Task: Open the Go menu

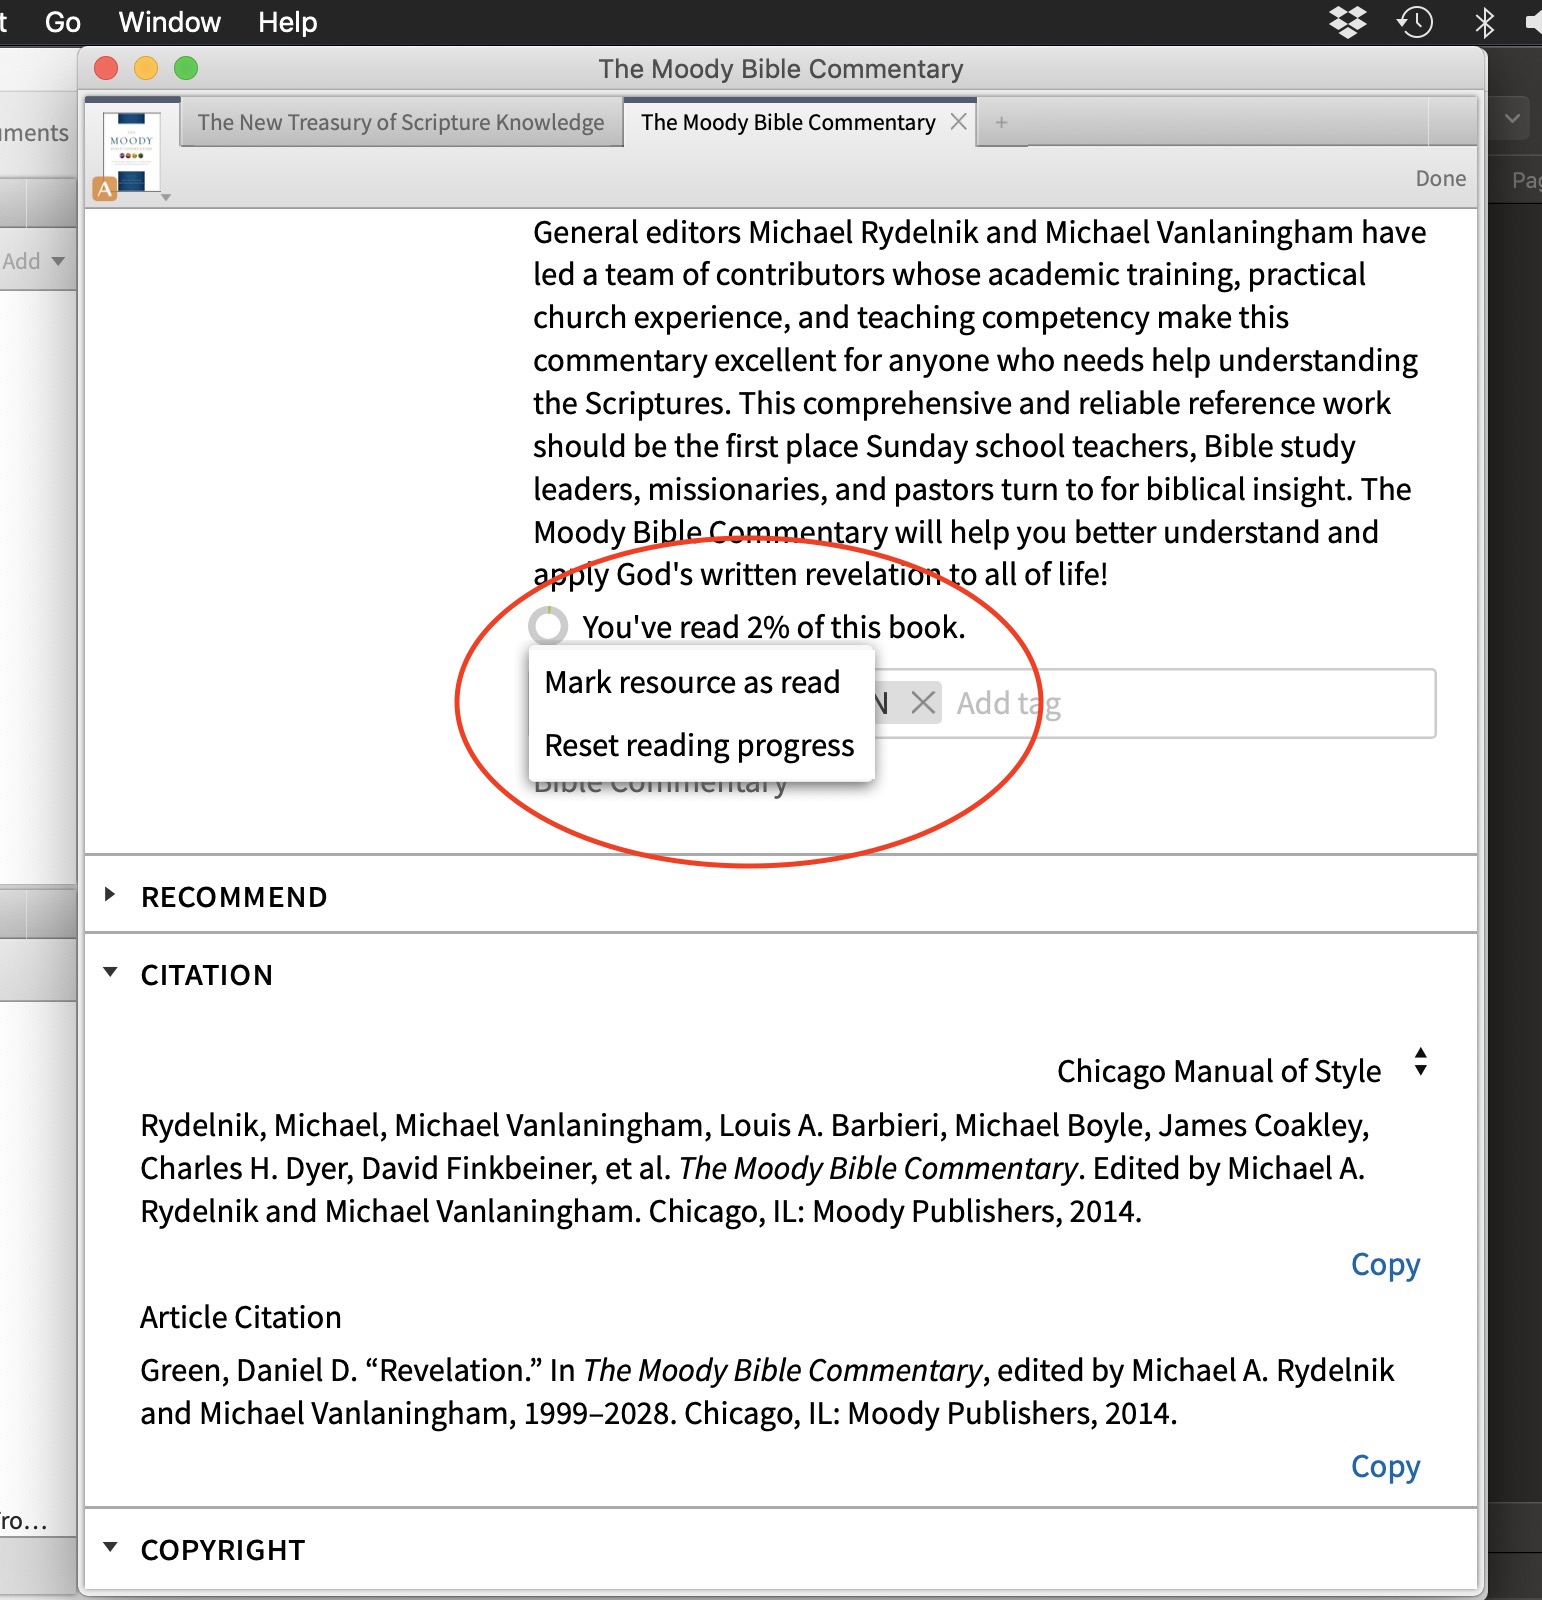Action: click(x=63, y=22)
